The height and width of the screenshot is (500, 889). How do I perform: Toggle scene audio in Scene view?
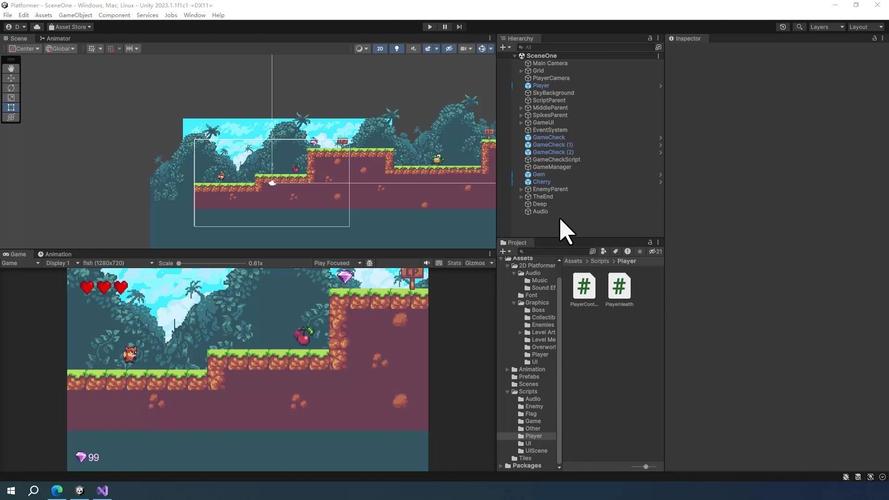coord(413,49)
